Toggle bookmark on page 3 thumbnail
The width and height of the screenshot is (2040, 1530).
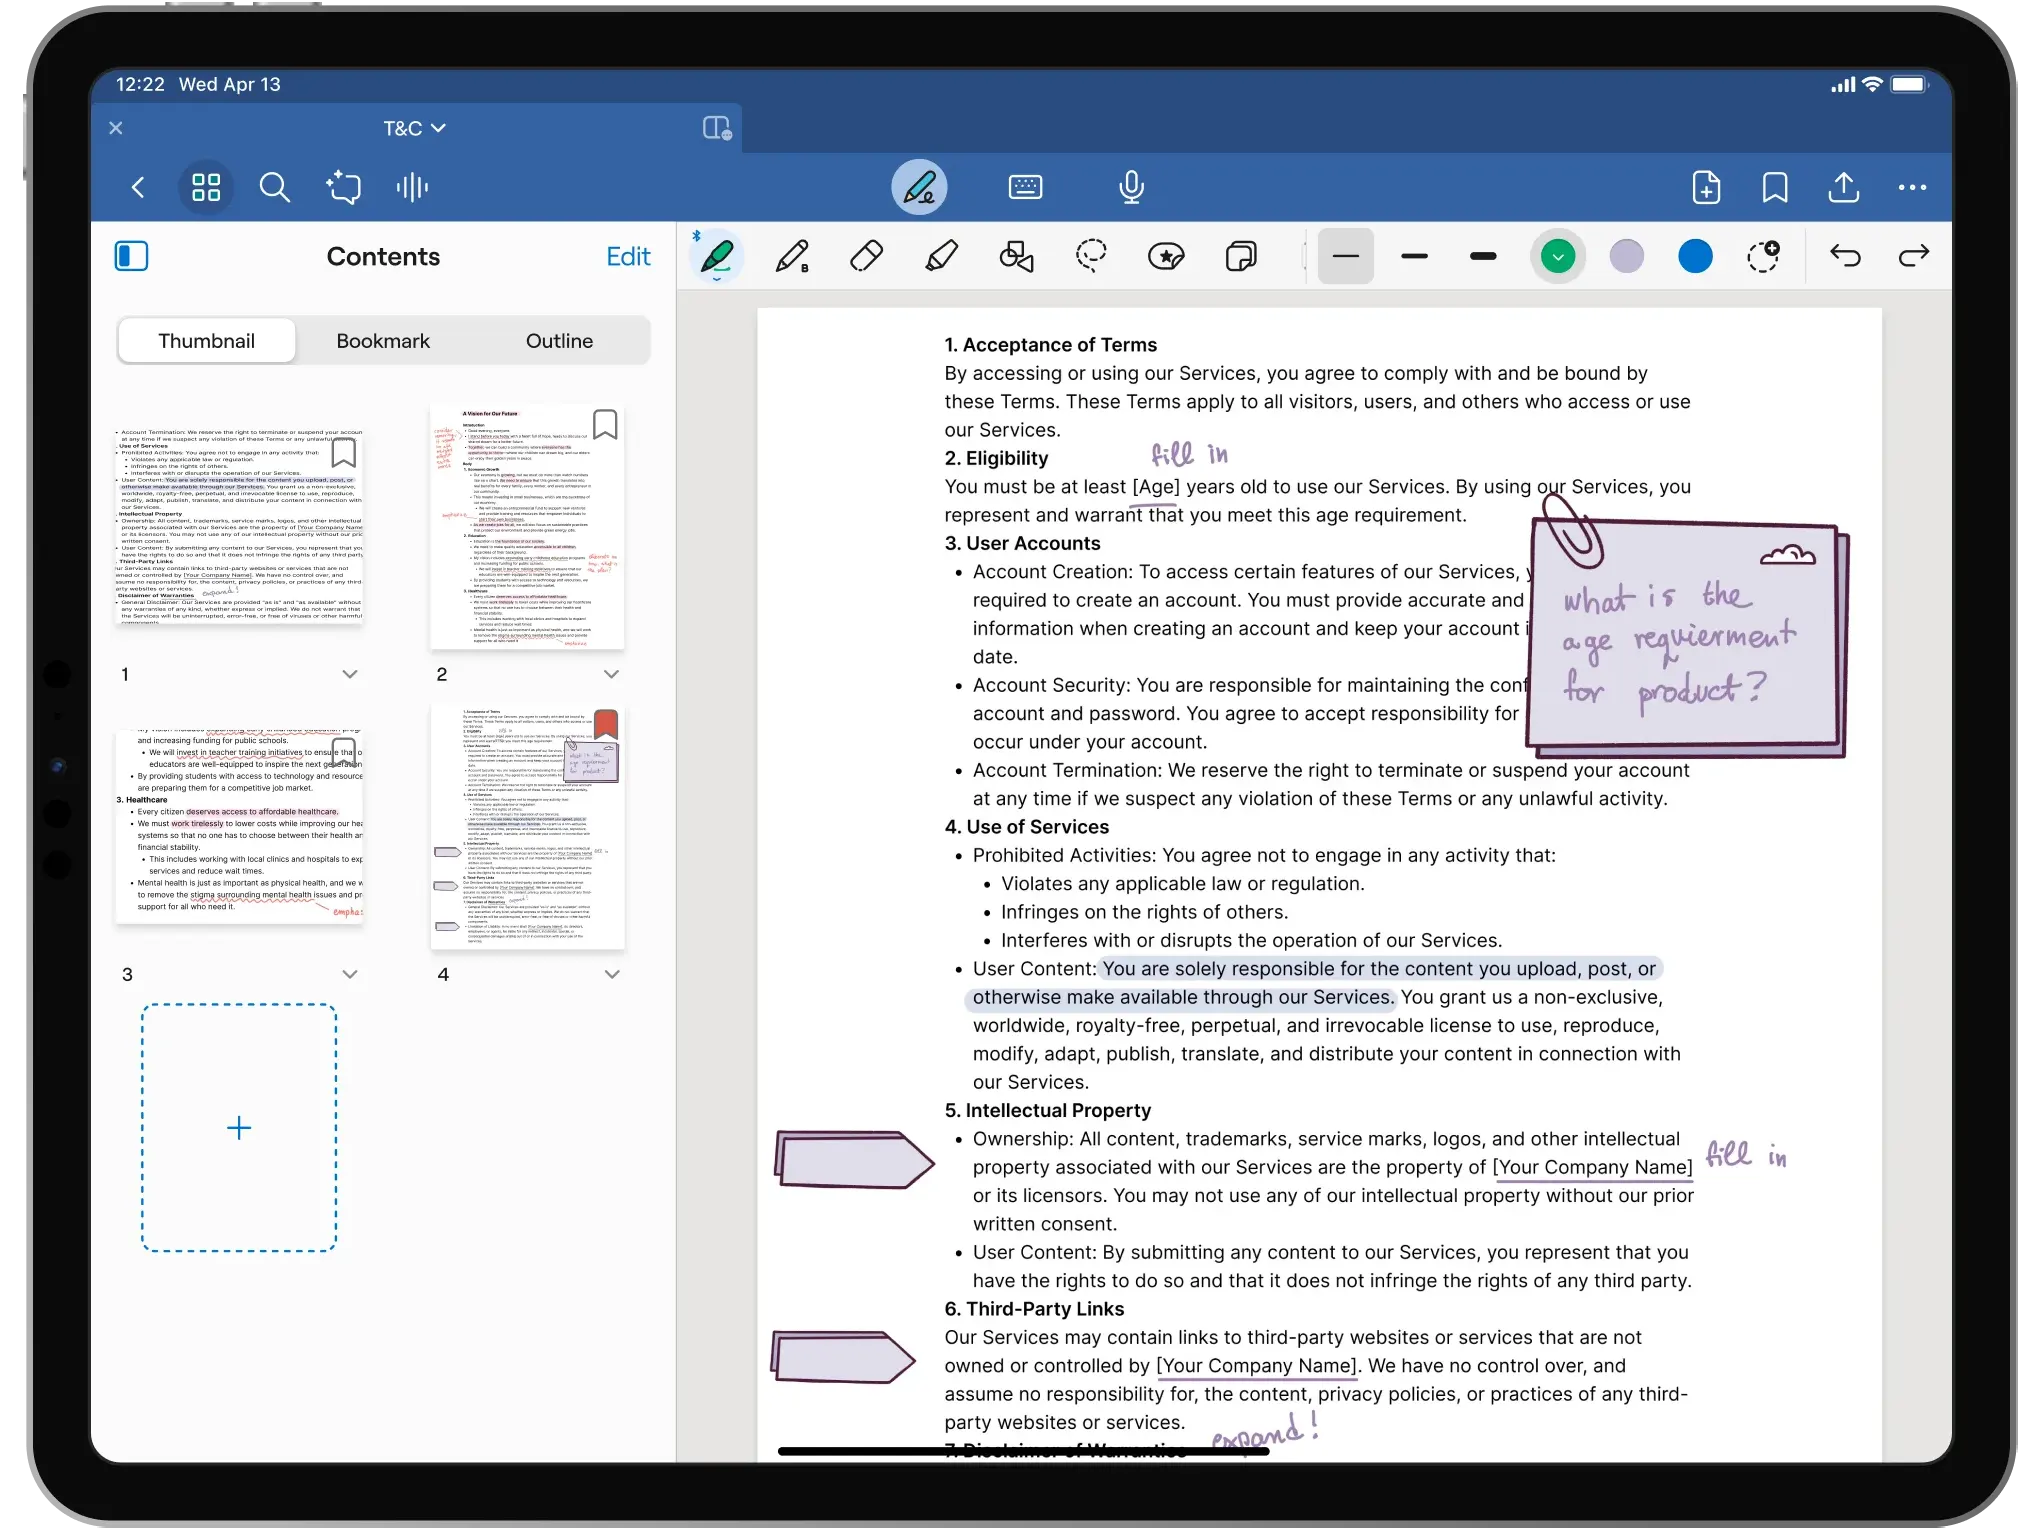tap(344, 752)
